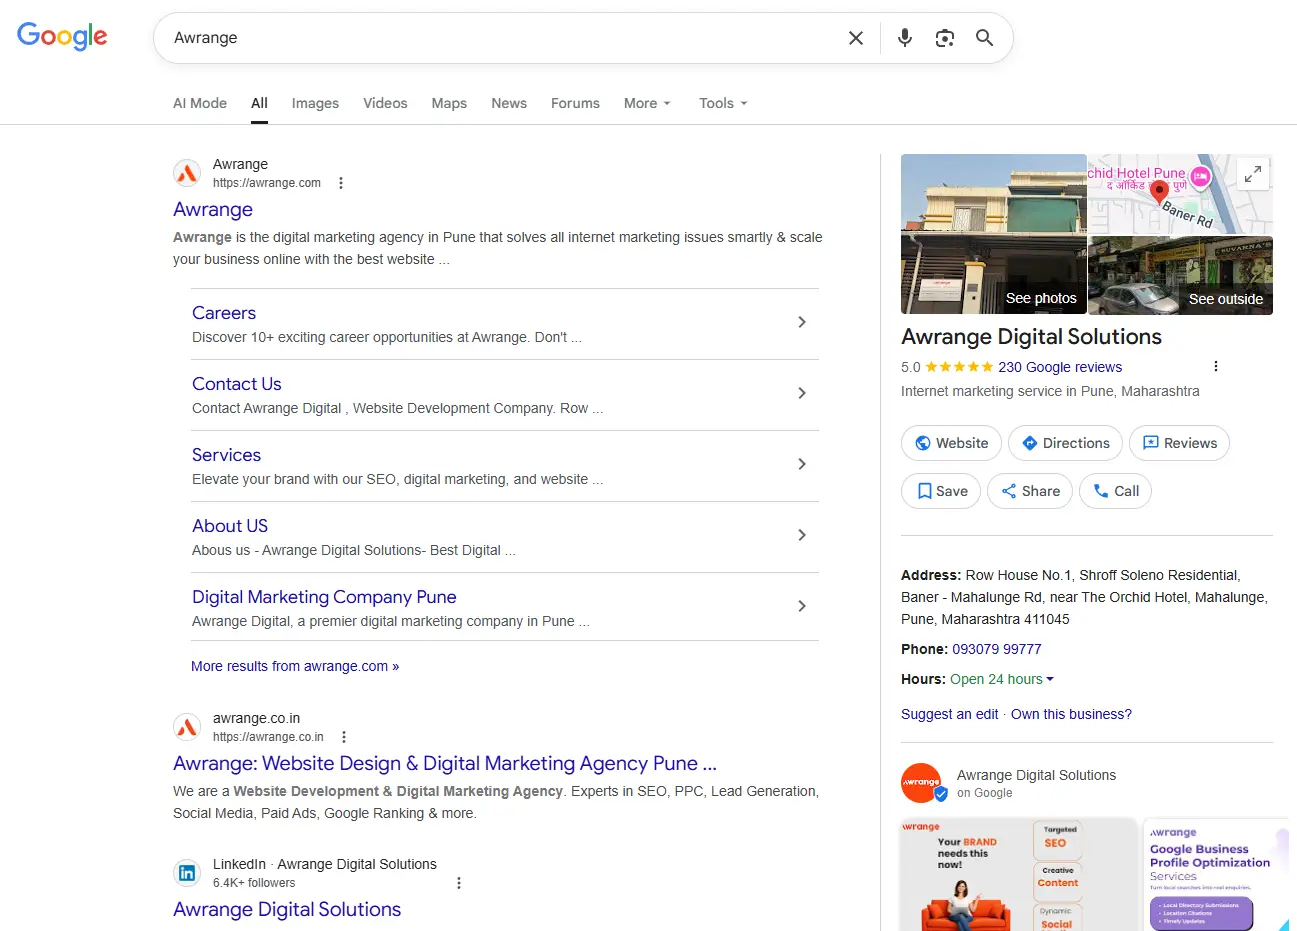Switch to the Images tab
The height and width of the screenshot is (931, 1297).
pos(315,103)
